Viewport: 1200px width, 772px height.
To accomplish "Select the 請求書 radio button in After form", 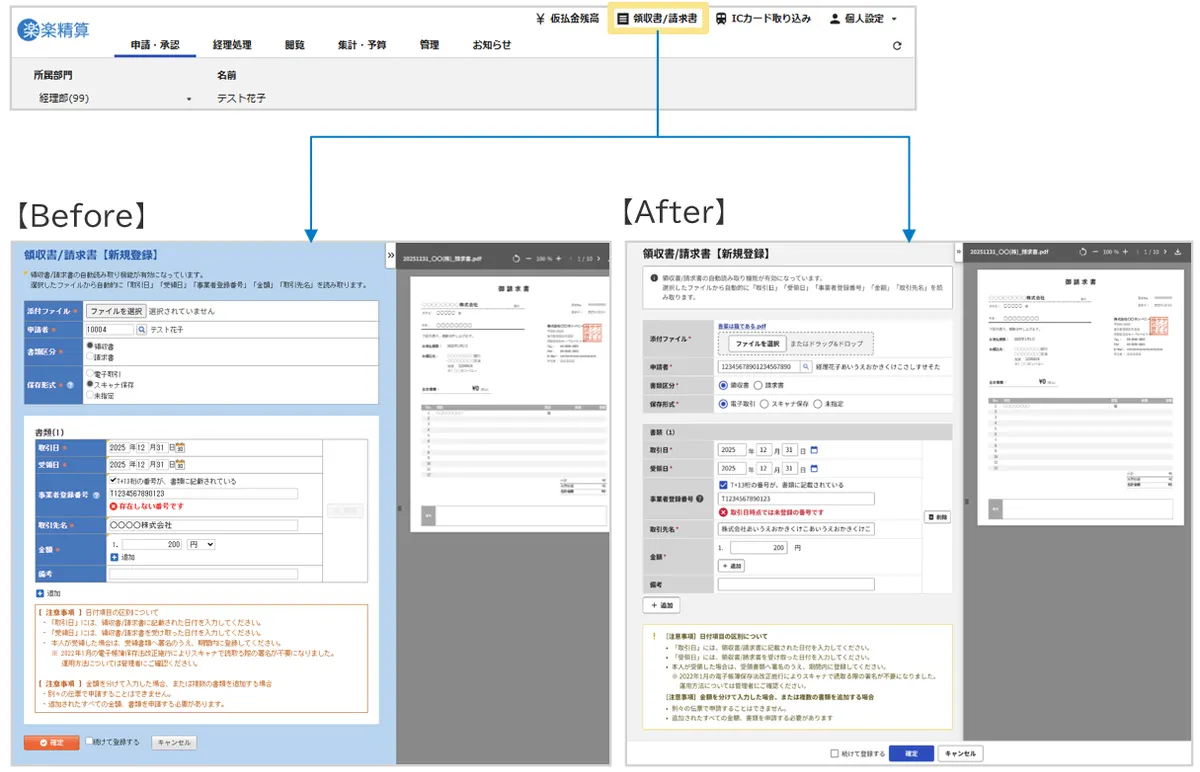I will tap(760, 385).
